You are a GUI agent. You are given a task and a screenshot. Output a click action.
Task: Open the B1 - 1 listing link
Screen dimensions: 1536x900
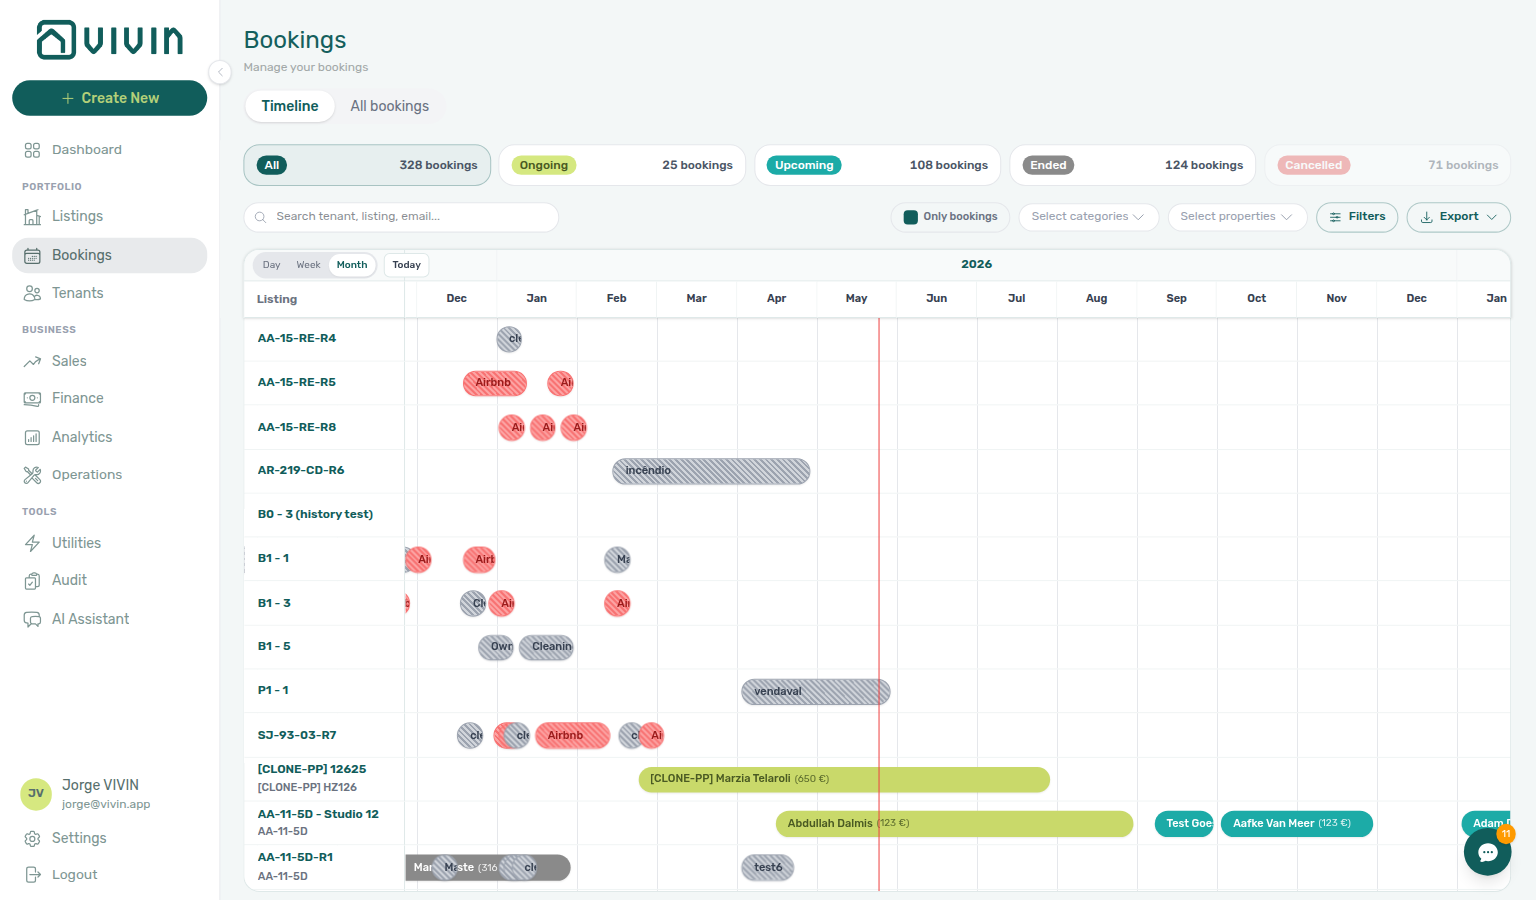click(x=273, y=558)
